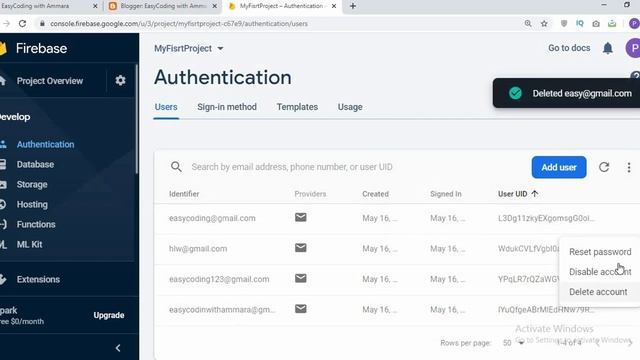Select the hlw@gmail.com identifier cell
The width and height of the screenshot is (640, 360).
point(198,249)
